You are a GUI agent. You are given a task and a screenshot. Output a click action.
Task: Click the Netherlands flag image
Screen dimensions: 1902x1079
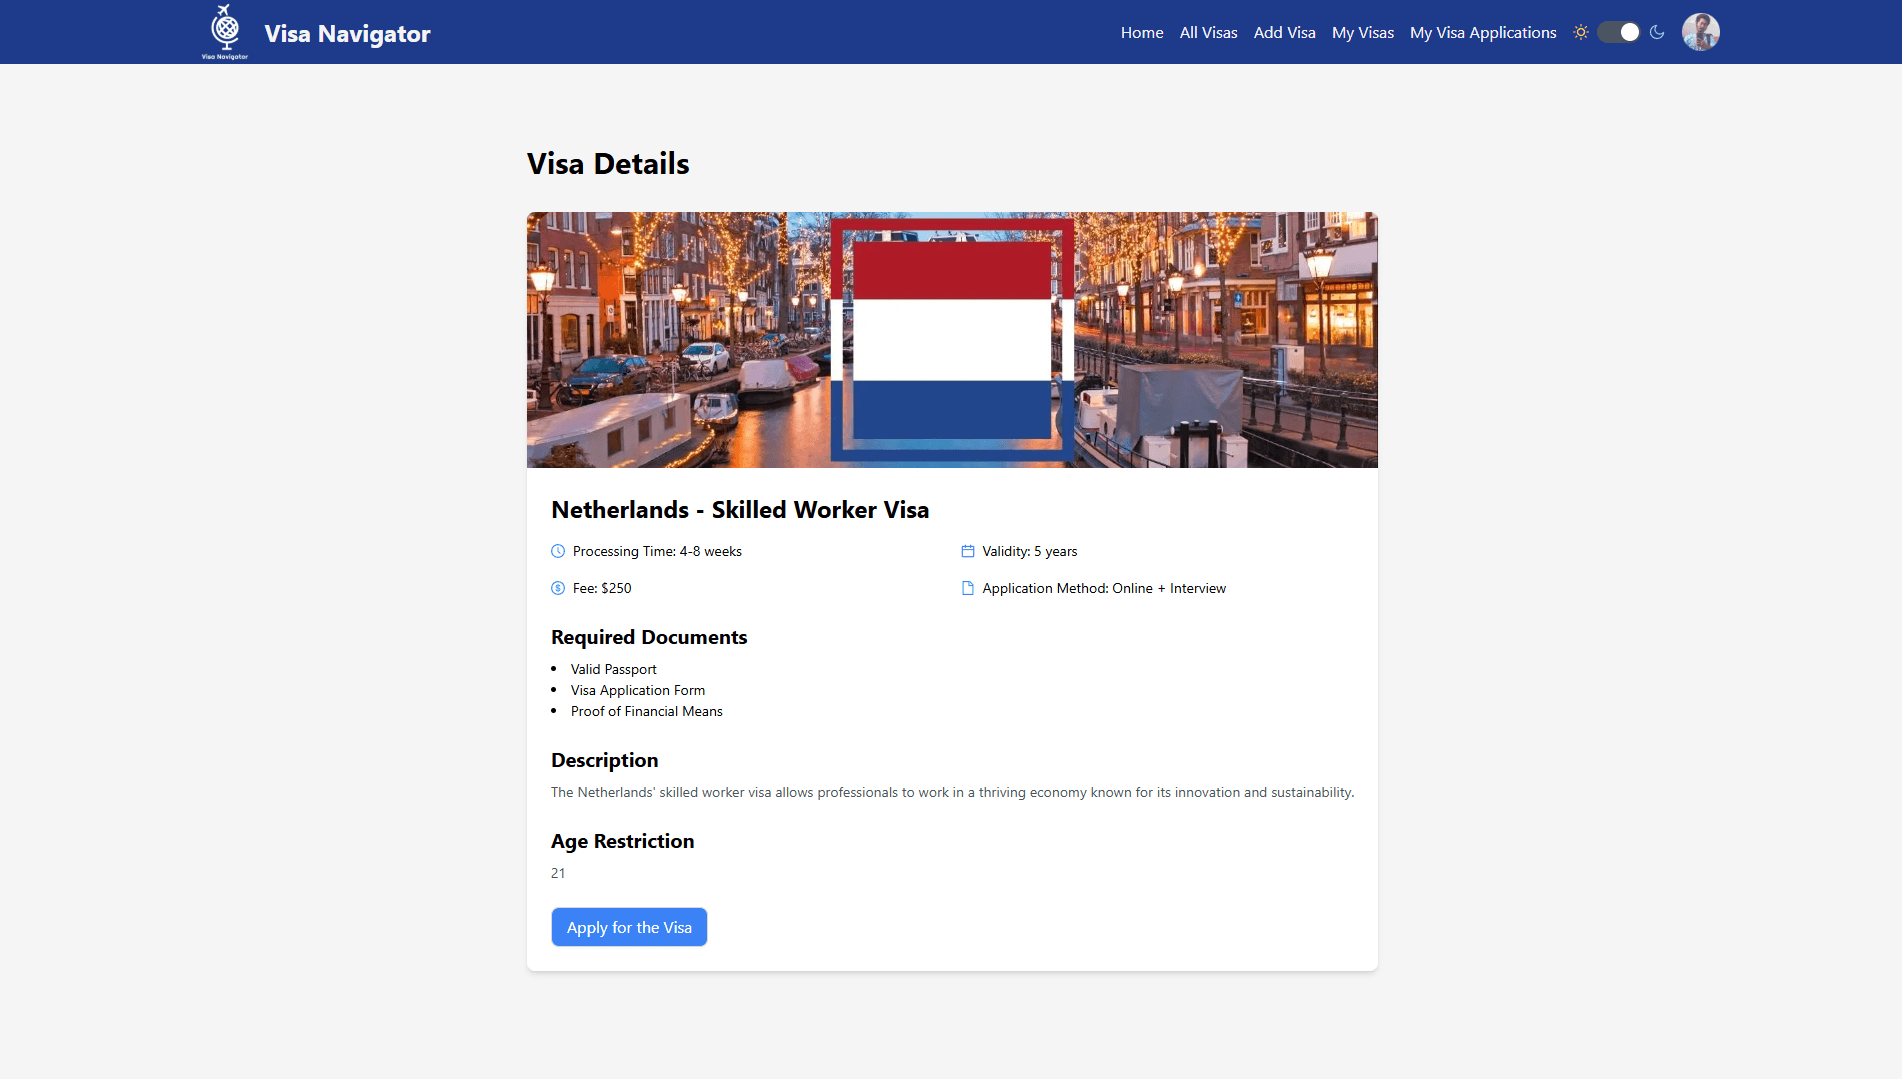tap(950, 340)
